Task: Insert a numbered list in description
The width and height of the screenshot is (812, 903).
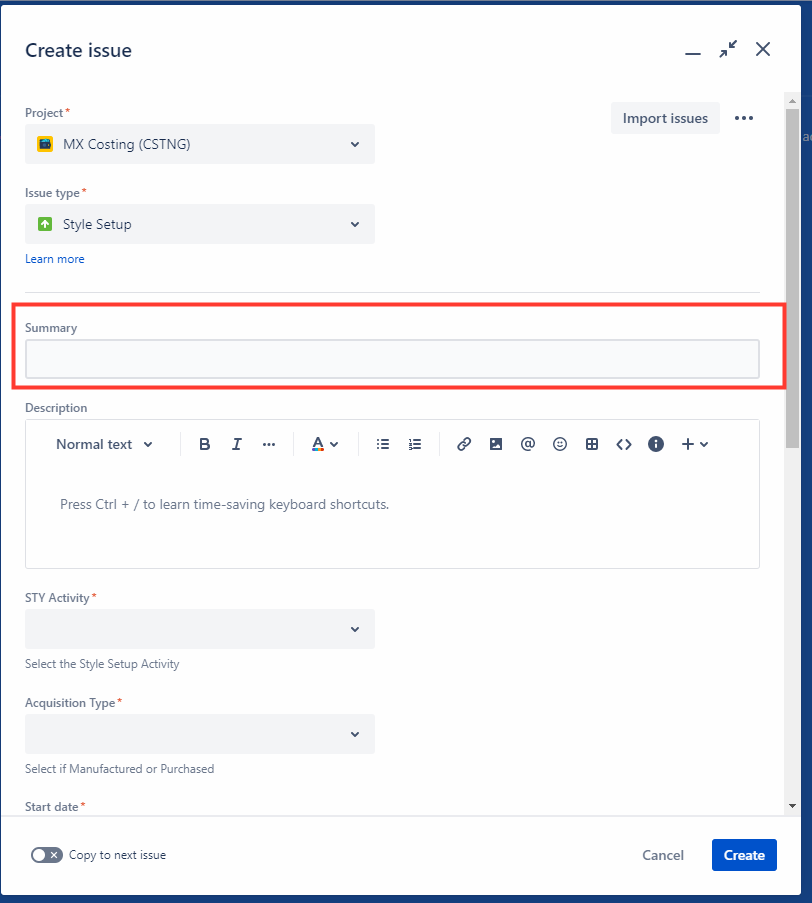Action: (x=415, y=444)
